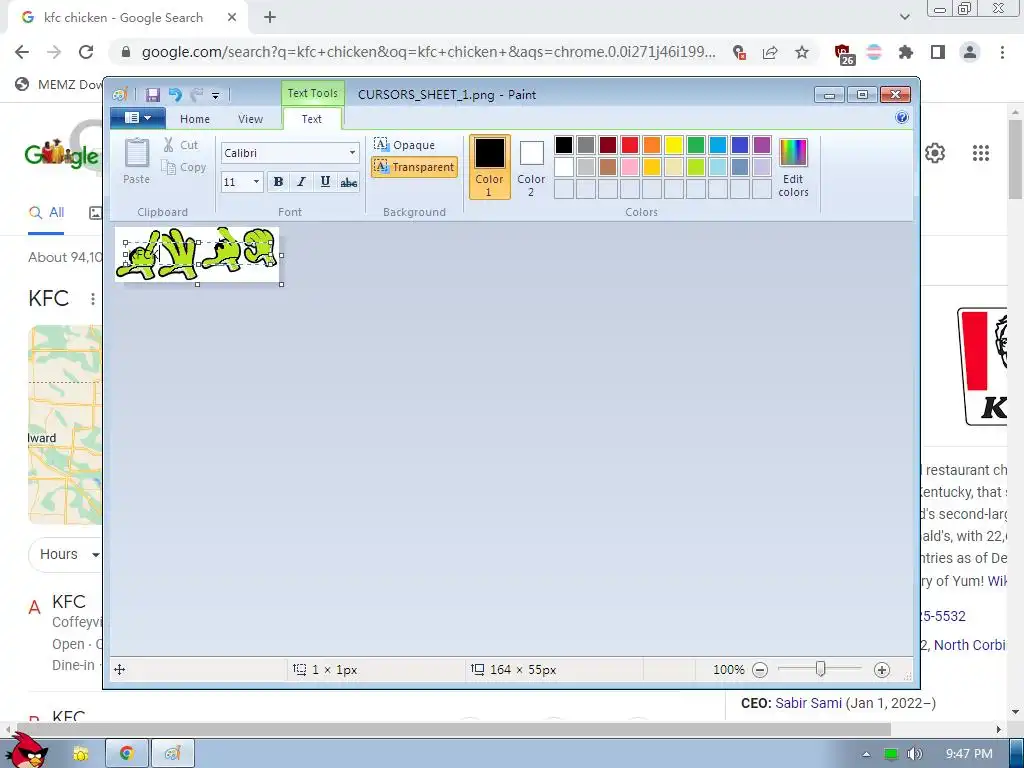Open a new Chrome tab
Viewport: 1024px width, 768px height.
[270, 18]
